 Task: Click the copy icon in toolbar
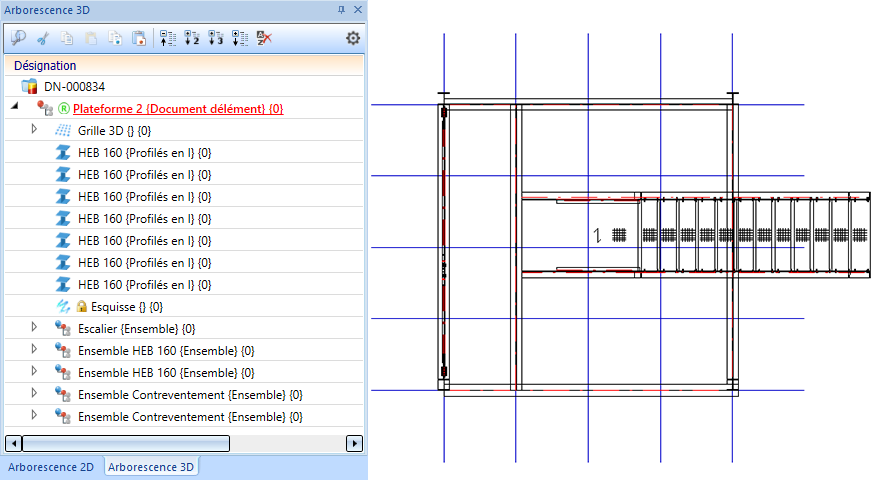tap(67, 38)
